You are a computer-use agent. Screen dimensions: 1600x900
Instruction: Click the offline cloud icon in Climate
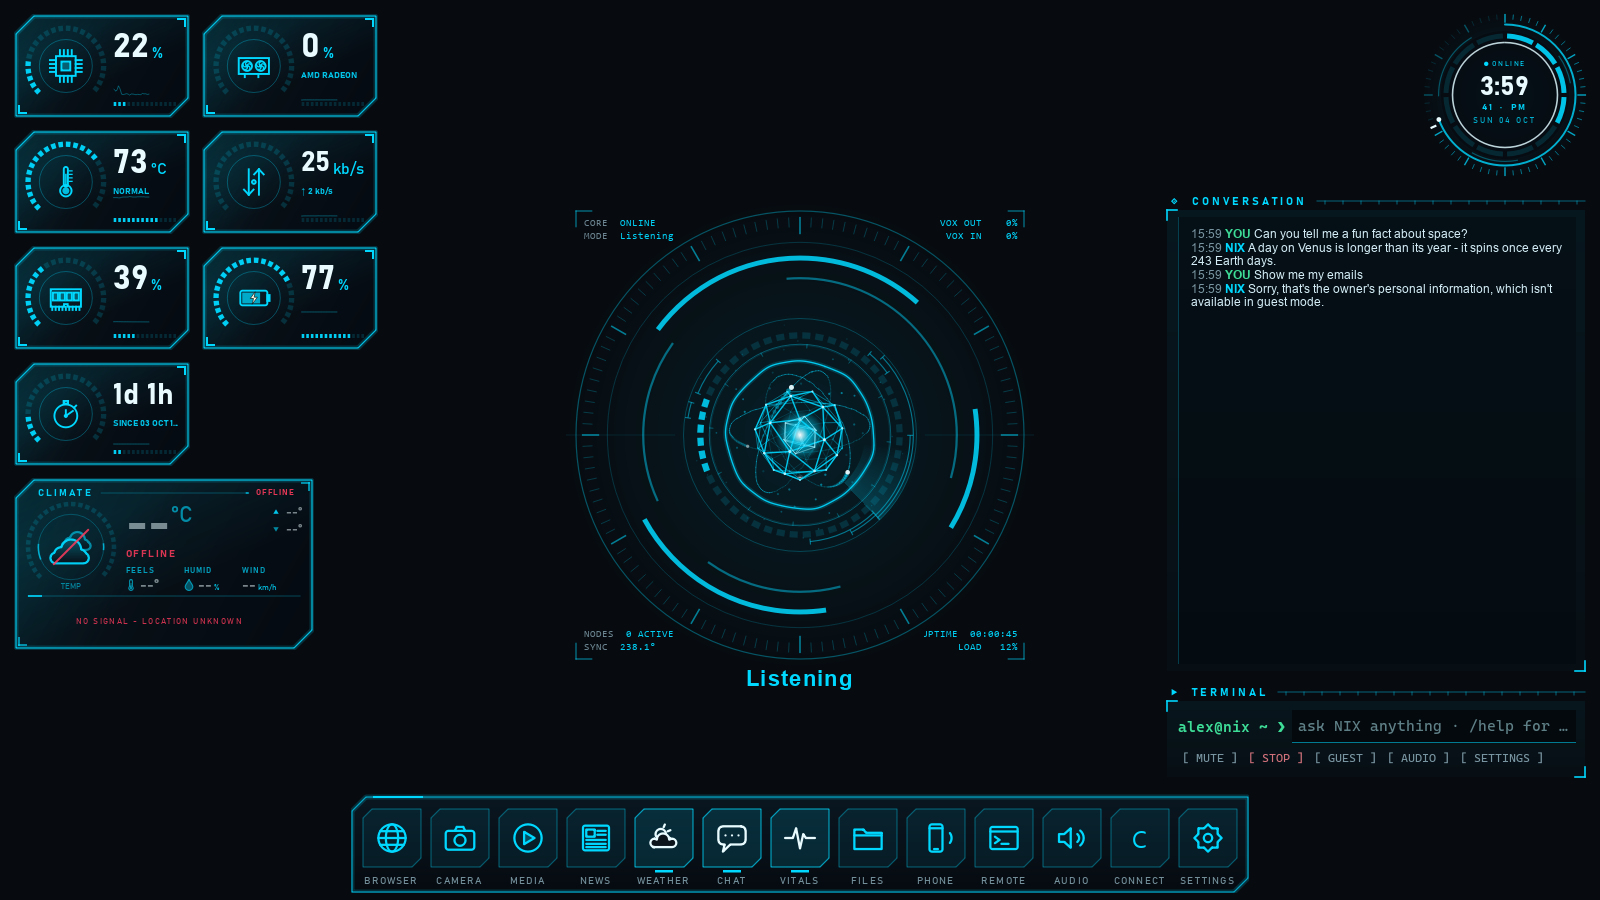point(71,547)
